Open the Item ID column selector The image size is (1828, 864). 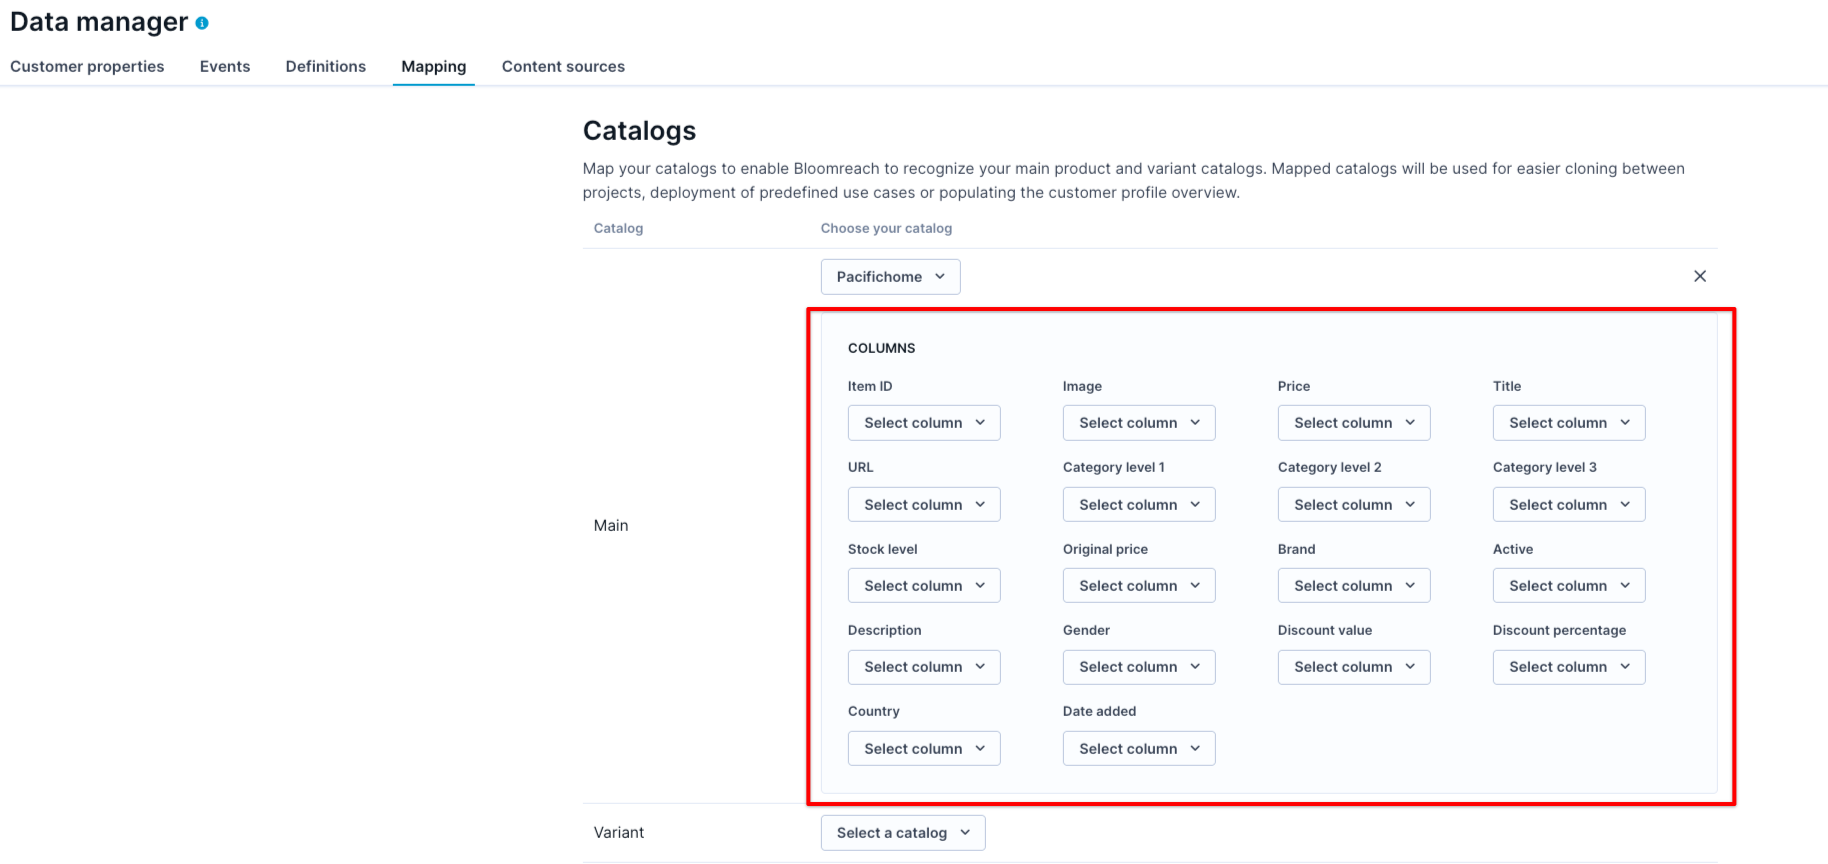point(923,422)
